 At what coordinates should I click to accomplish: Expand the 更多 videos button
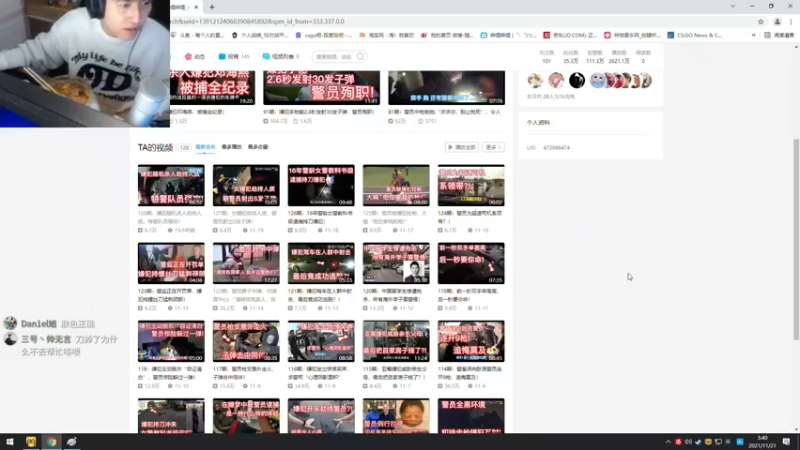pyautogui.click(x=493, y=147)
